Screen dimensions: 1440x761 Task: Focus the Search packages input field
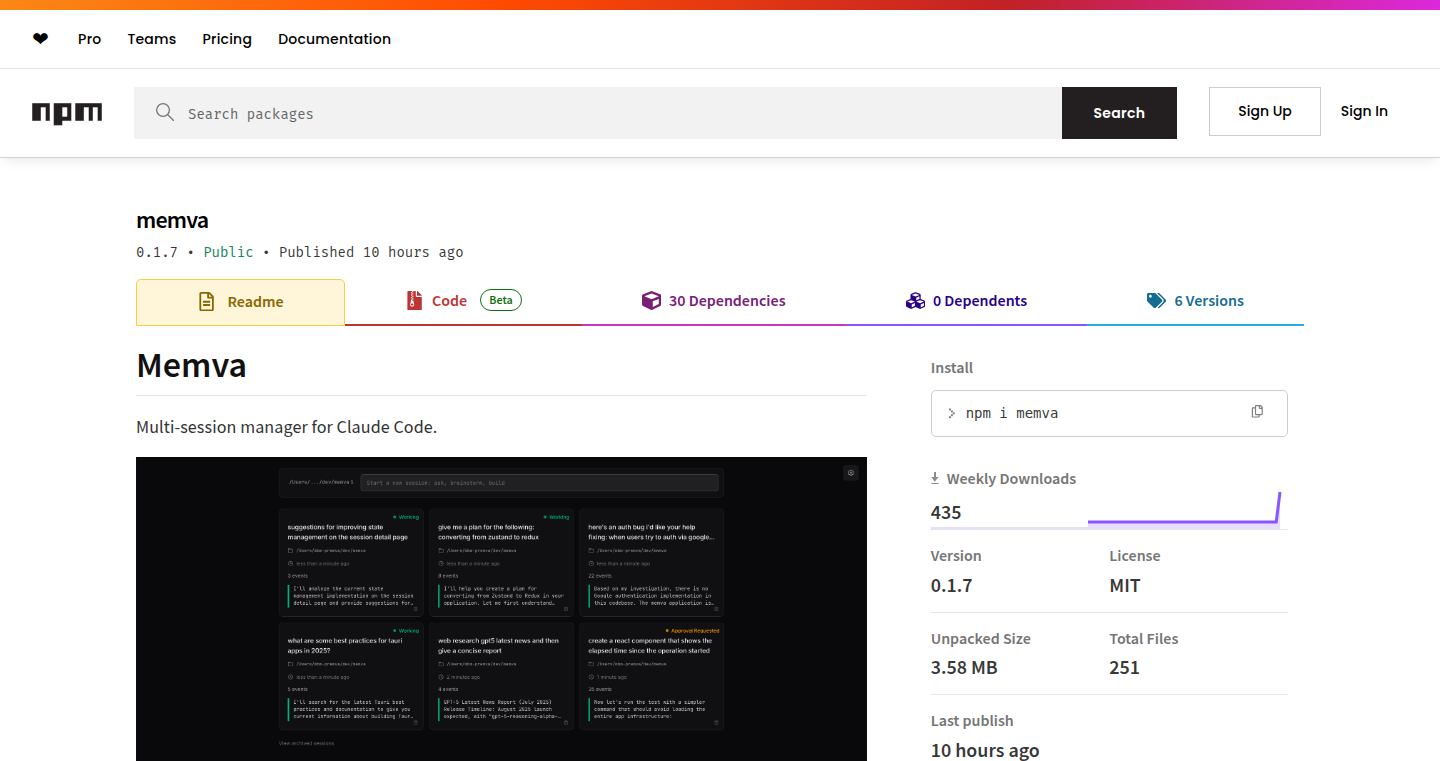[598, 113]
